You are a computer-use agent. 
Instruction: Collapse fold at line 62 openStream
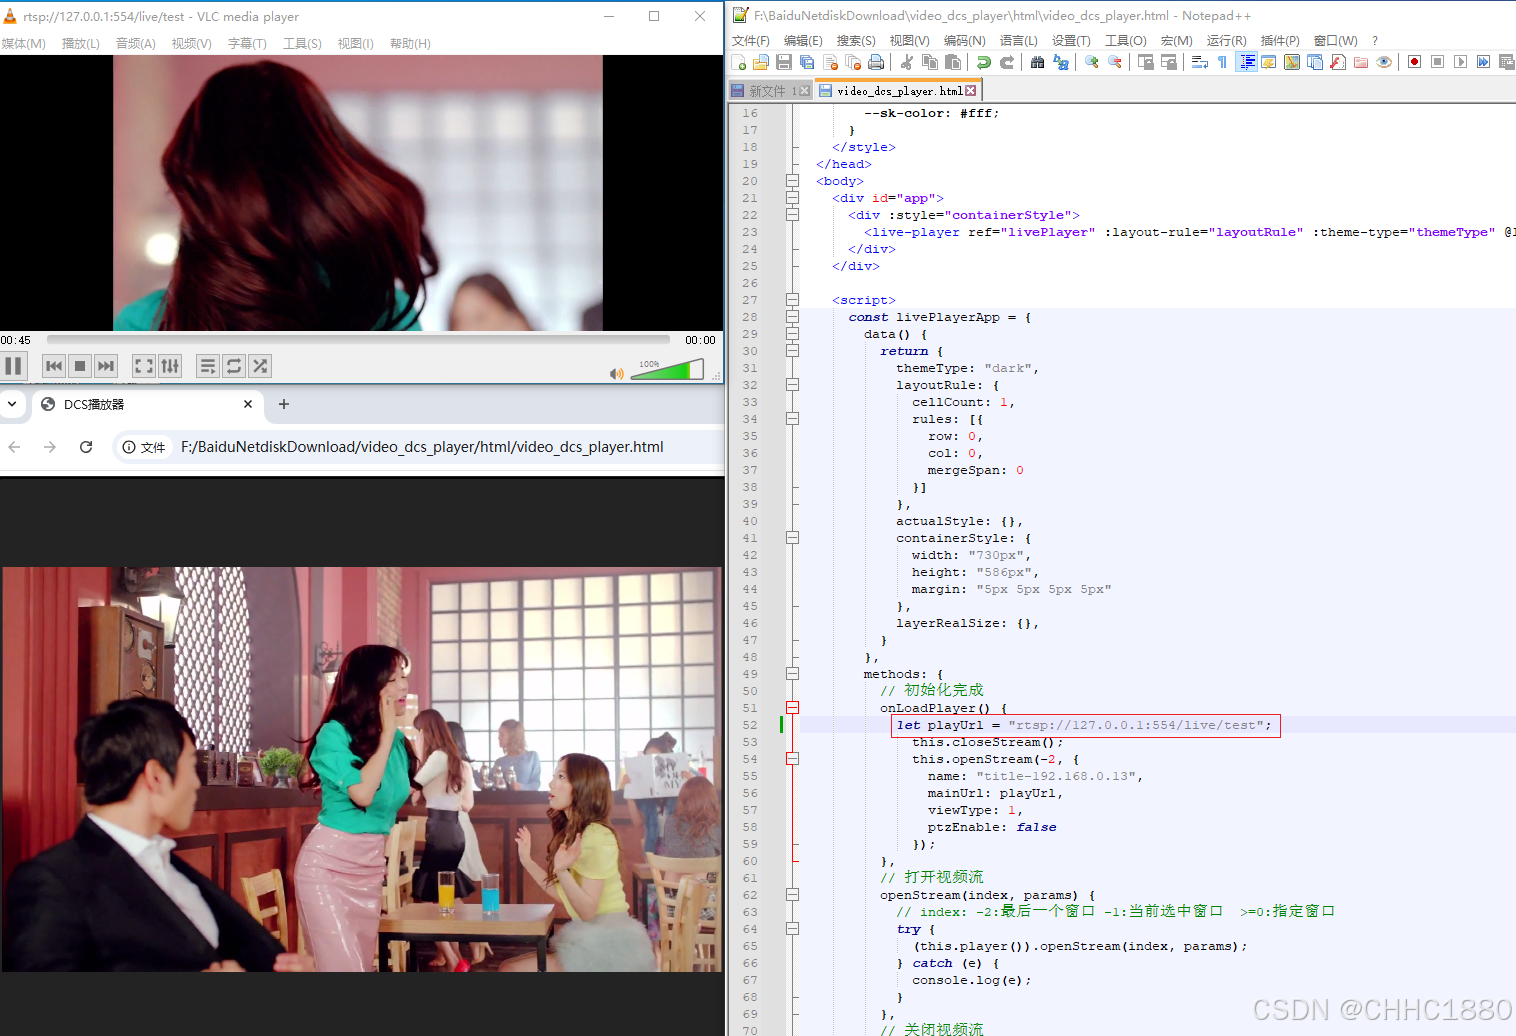point(792,895)
